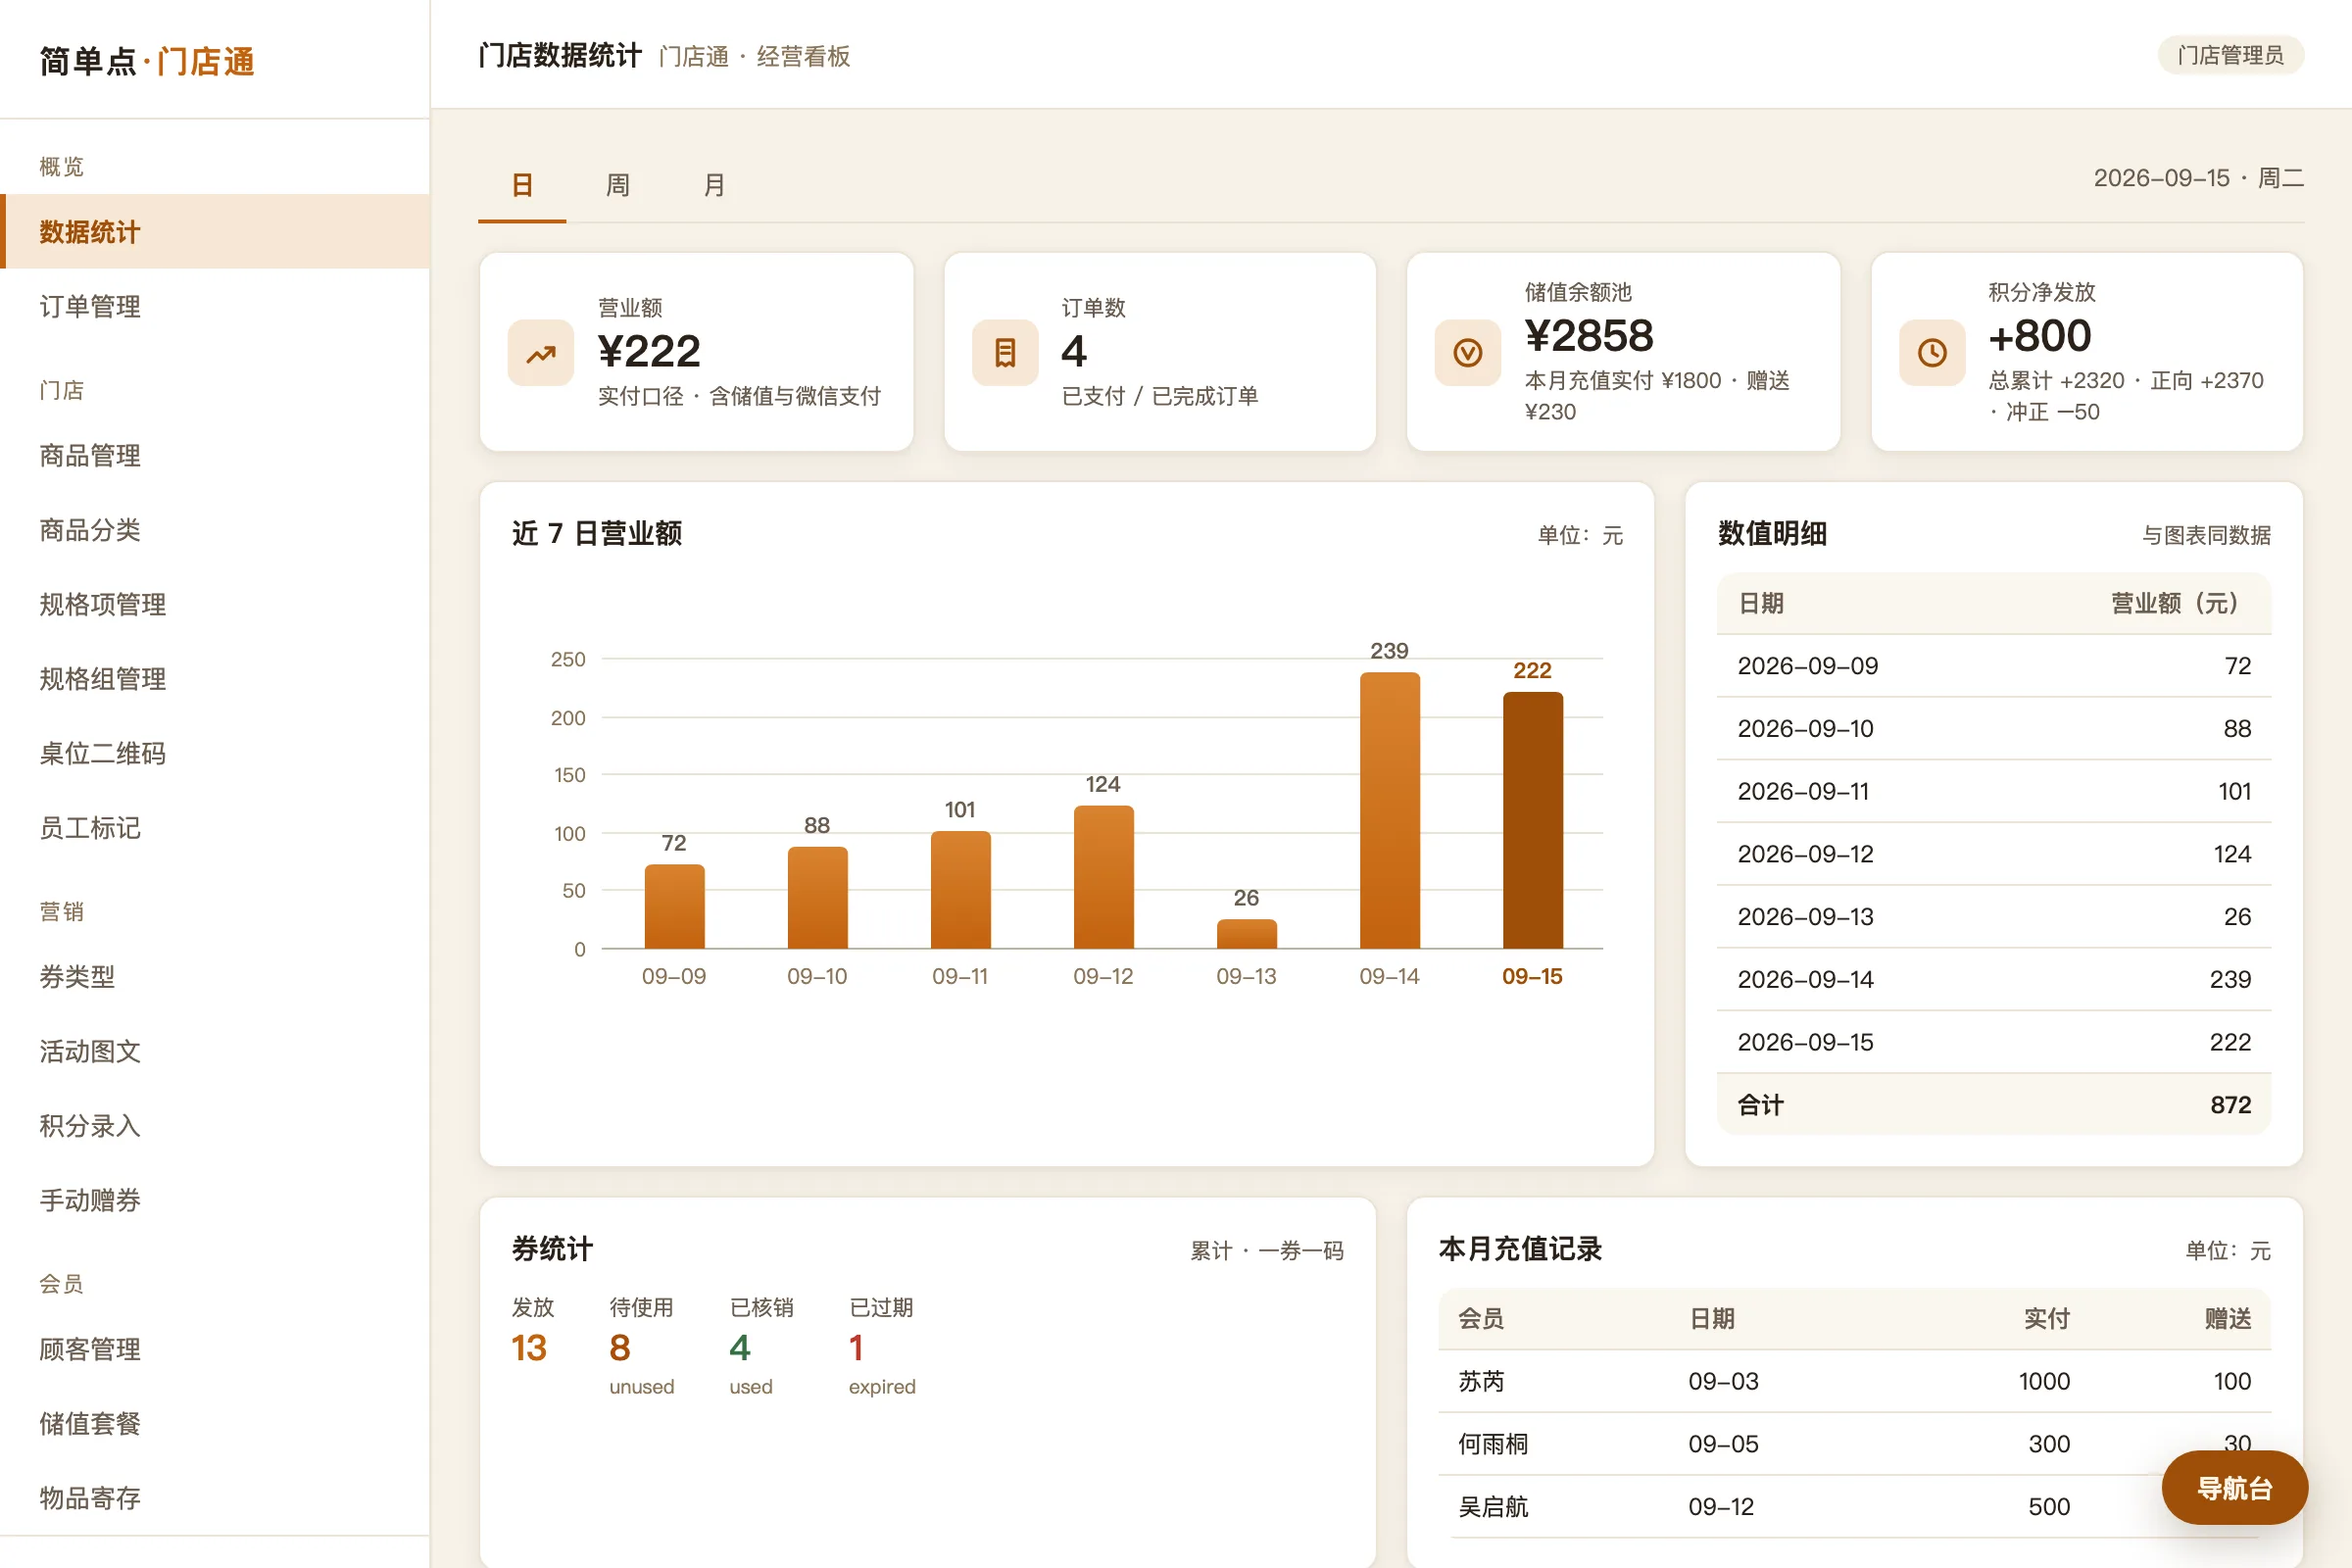Click the 09-09 bar valued 72
This screenshot has height=1568, width=2352.
[674, 906]
